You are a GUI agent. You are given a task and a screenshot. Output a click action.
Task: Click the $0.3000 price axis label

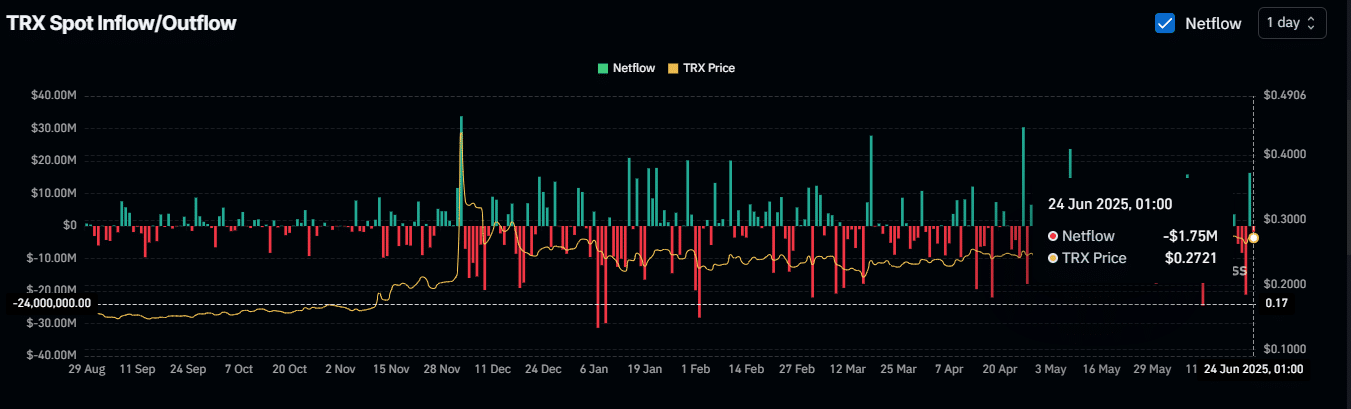(1285, 219)
